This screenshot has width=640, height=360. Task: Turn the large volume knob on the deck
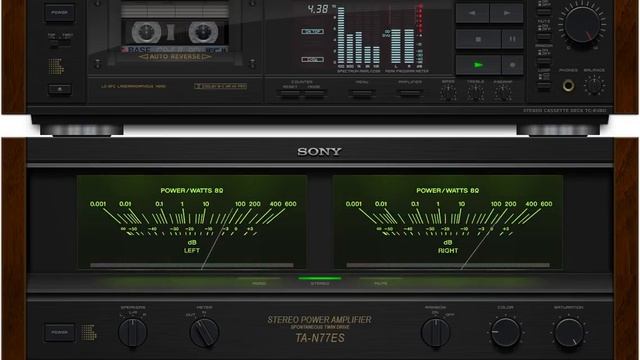click(x=582, y=24)
